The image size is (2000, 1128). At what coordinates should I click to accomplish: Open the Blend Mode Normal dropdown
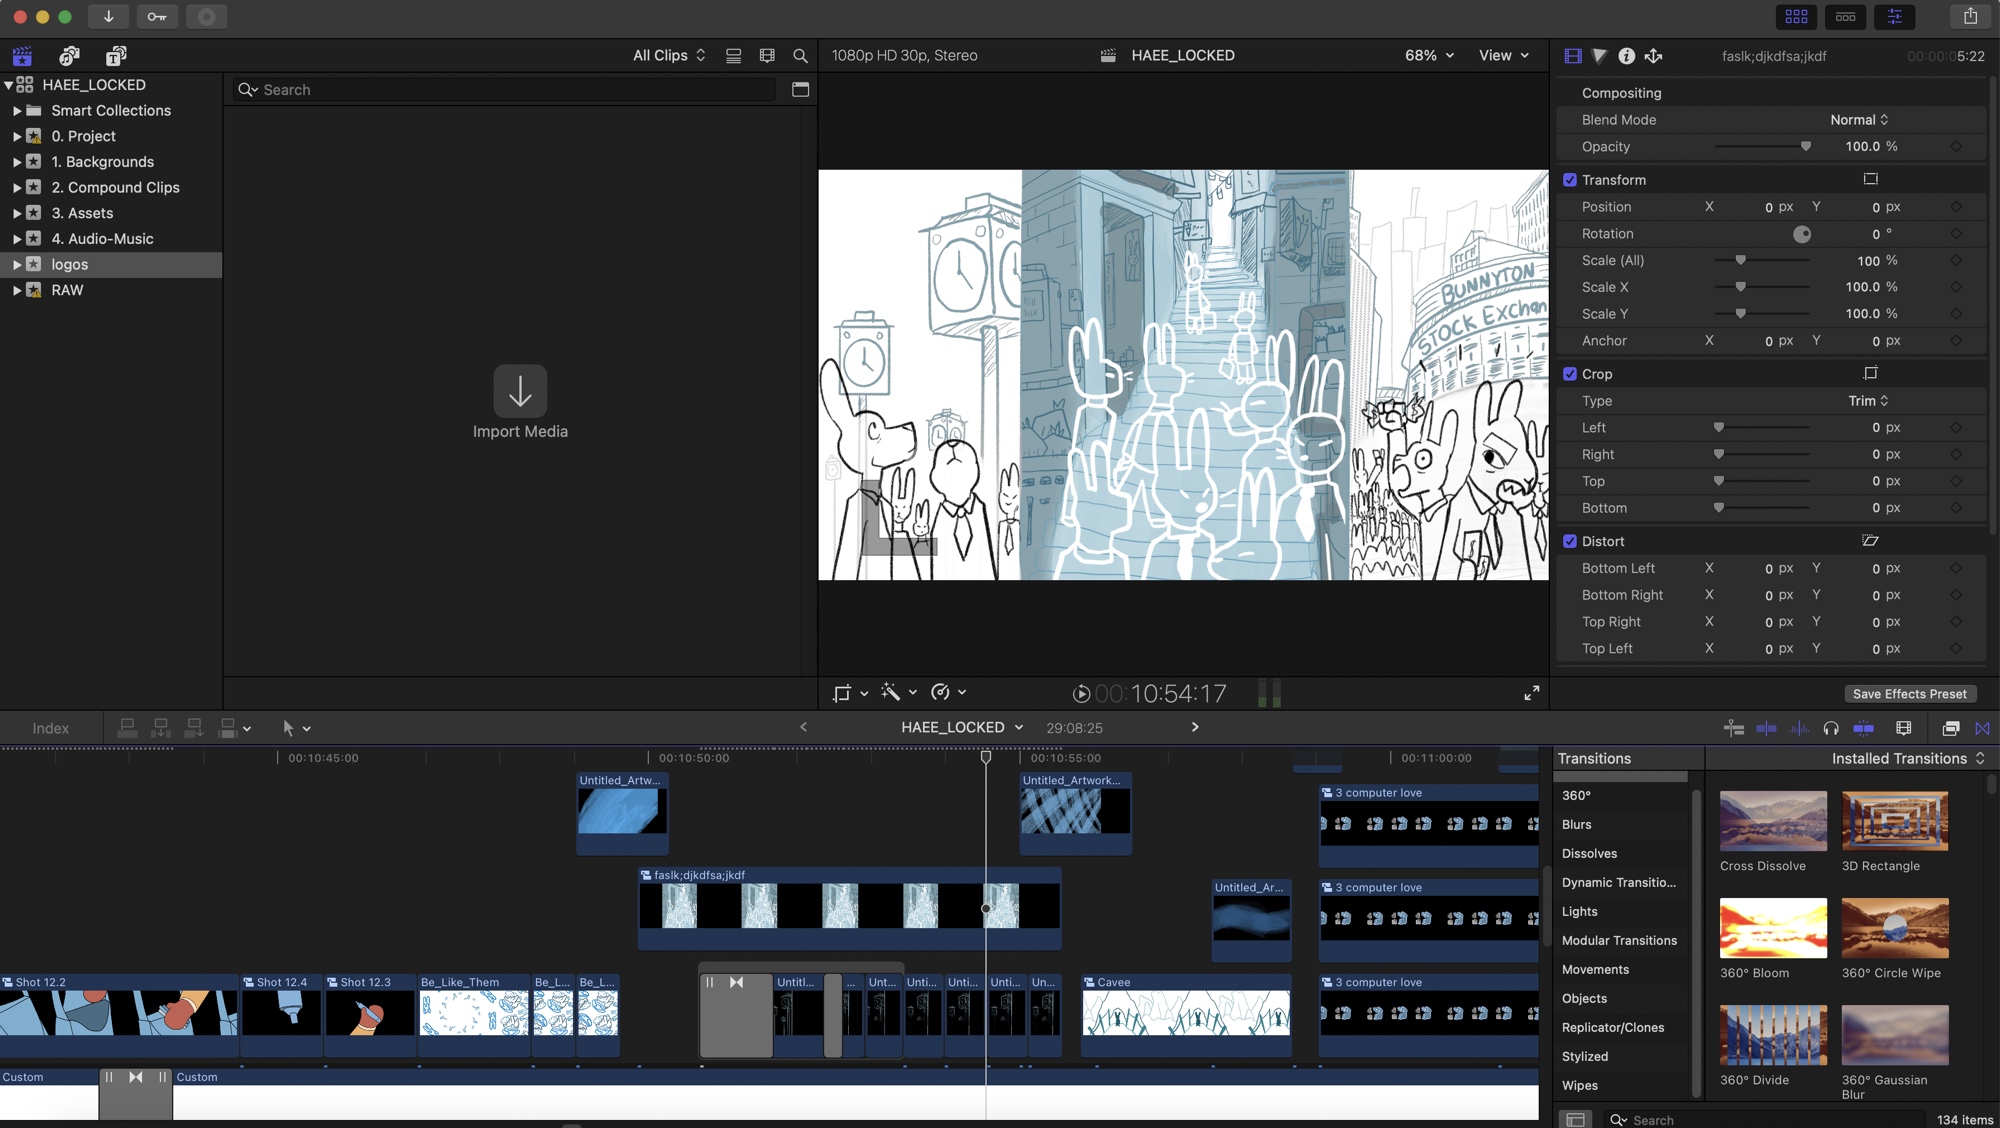point(1859,120)
